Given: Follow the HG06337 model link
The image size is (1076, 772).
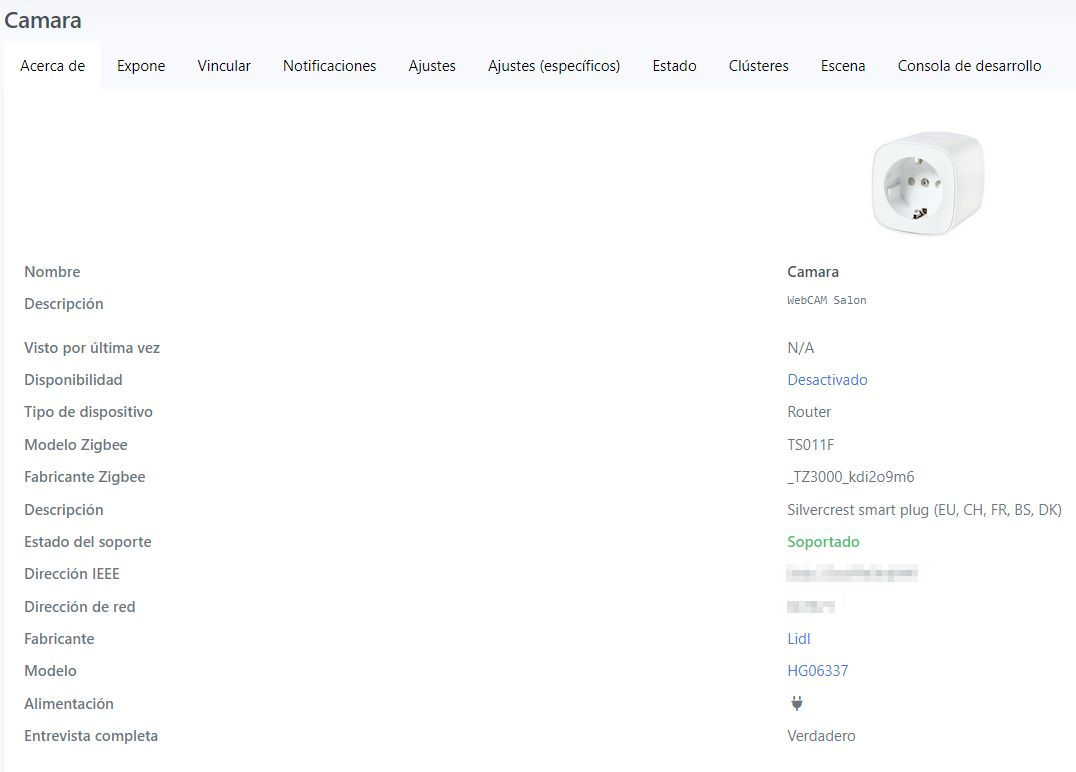Looking at the screenshot, I should point(817,671).
